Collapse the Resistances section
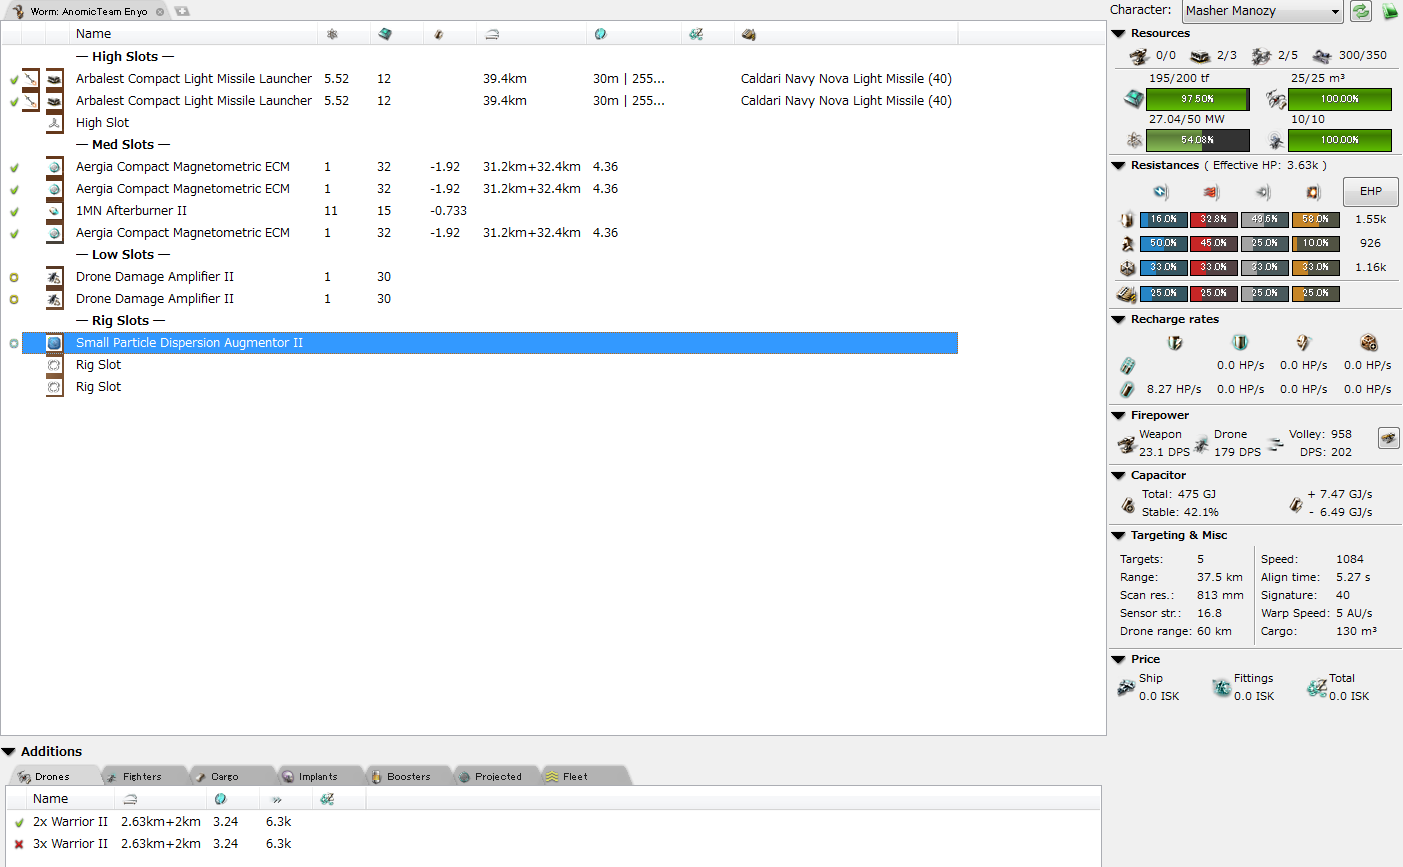 (1118, 166)
